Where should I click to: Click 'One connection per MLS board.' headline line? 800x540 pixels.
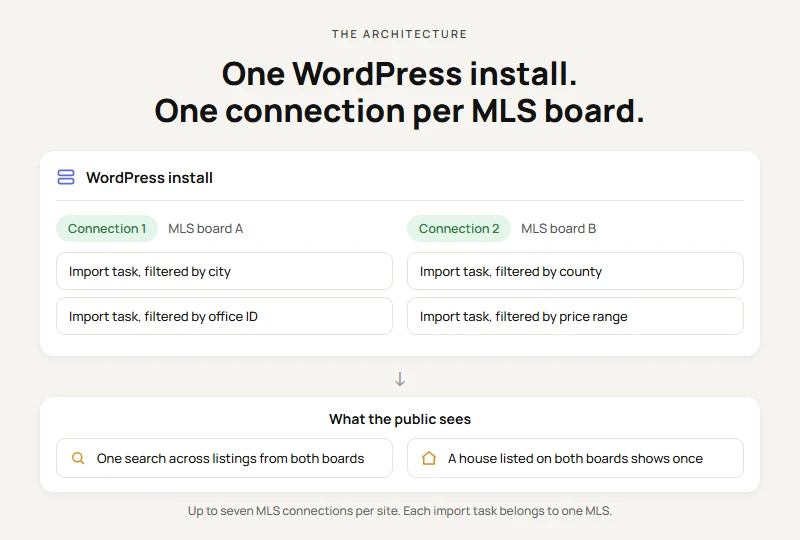click(x=399, y=111)
